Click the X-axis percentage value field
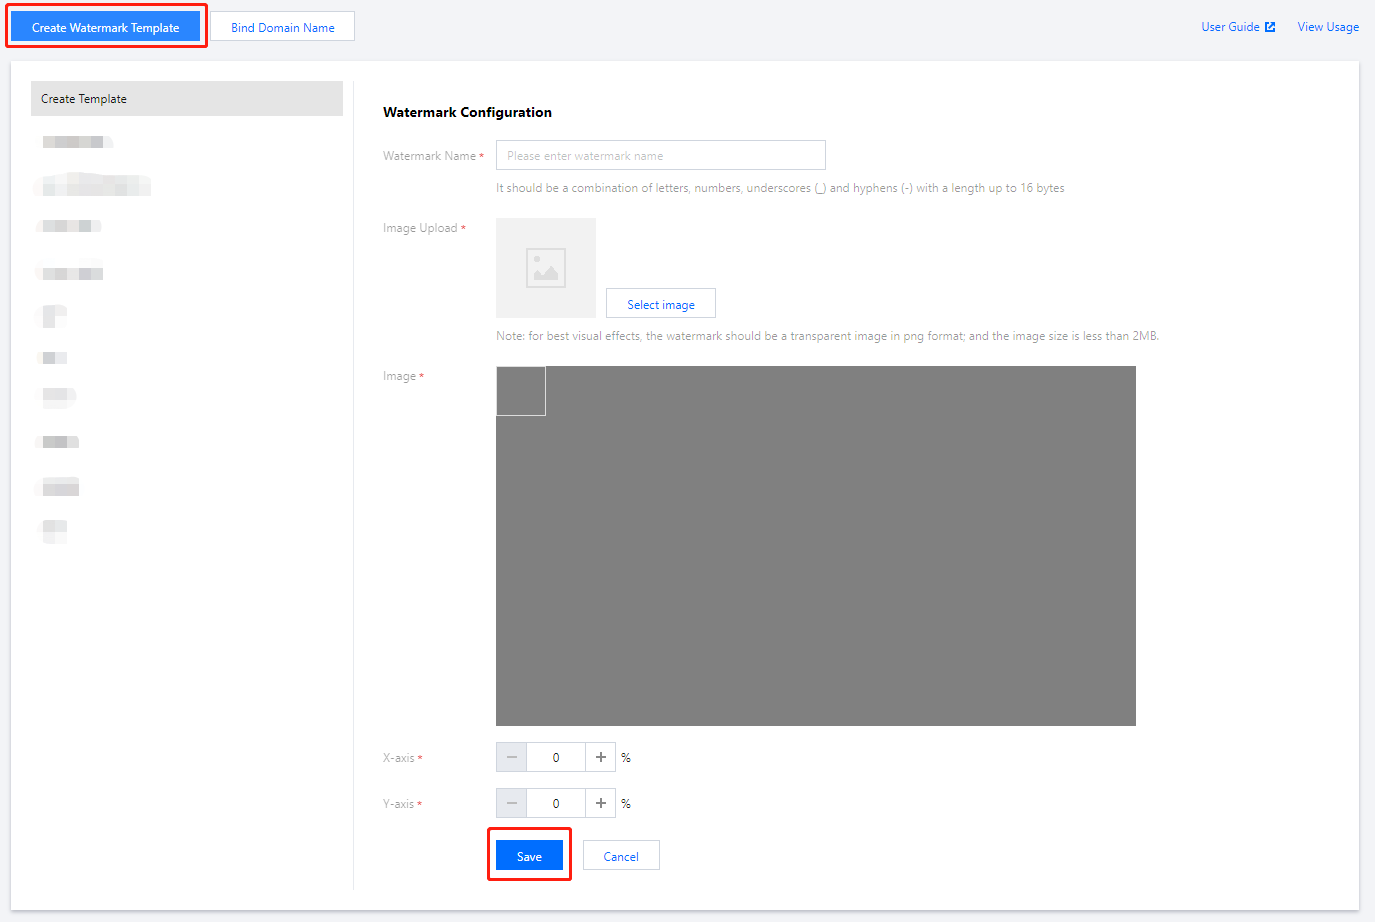This screenshot has width=1375, height=922. coord(556,757)
